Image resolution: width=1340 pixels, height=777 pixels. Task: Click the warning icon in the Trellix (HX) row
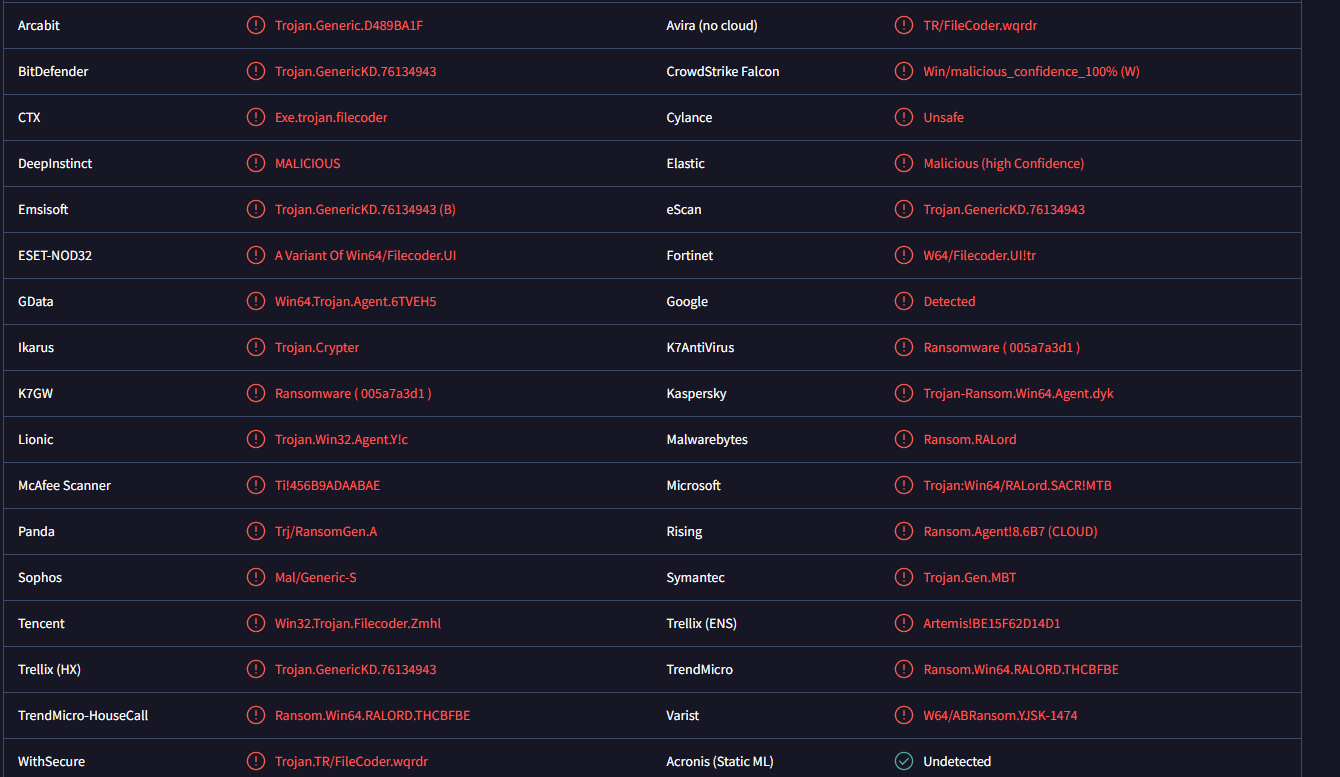[256, 669]
